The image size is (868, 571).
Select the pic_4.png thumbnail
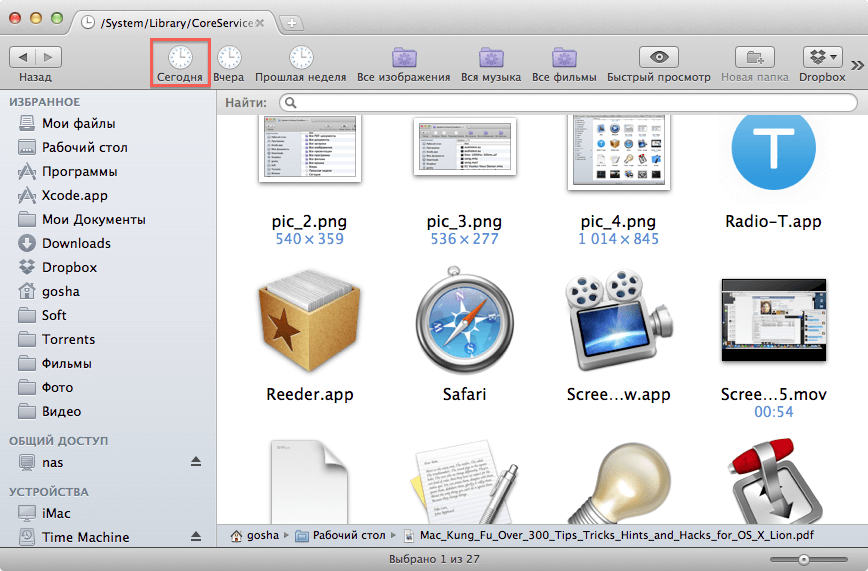pyautogui.click(x=619, y=152)
